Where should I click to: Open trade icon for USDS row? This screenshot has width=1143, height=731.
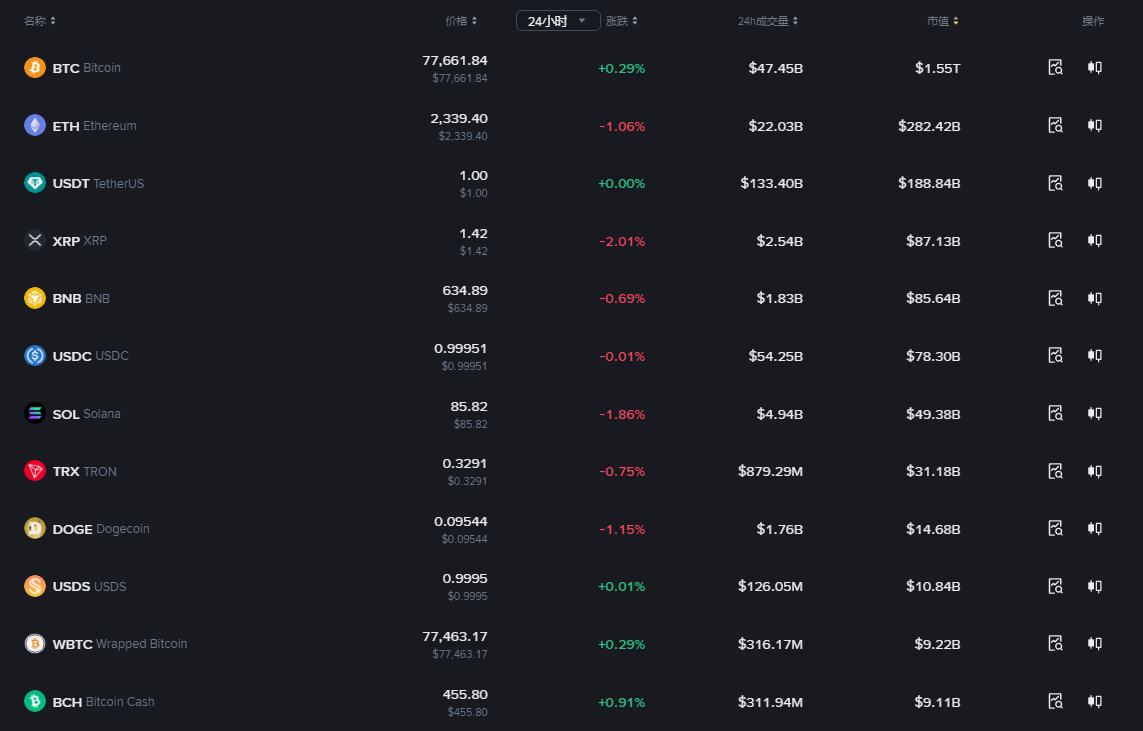click(x=1094, y=586)
